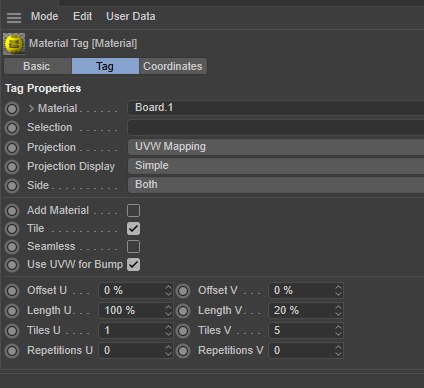Toggle animation dot beside Selection
The width and height of the screenshot is (424, 388).
(12, 128)
